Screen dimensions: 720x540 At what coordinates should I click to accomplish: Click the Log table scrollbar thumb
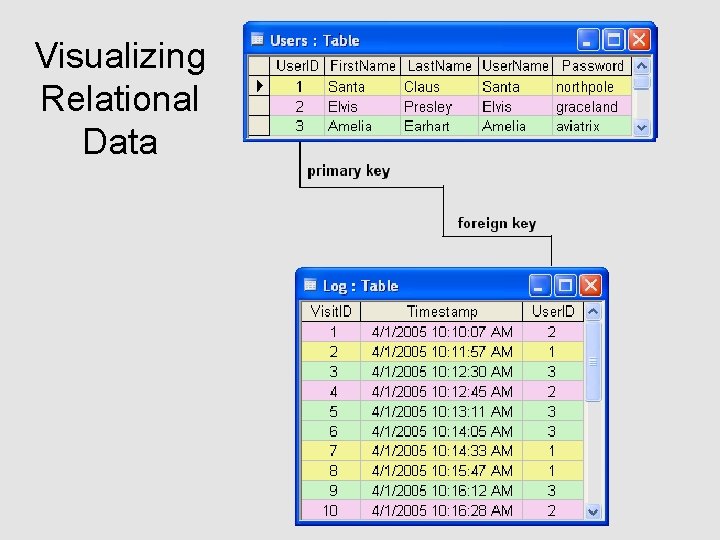593,361
